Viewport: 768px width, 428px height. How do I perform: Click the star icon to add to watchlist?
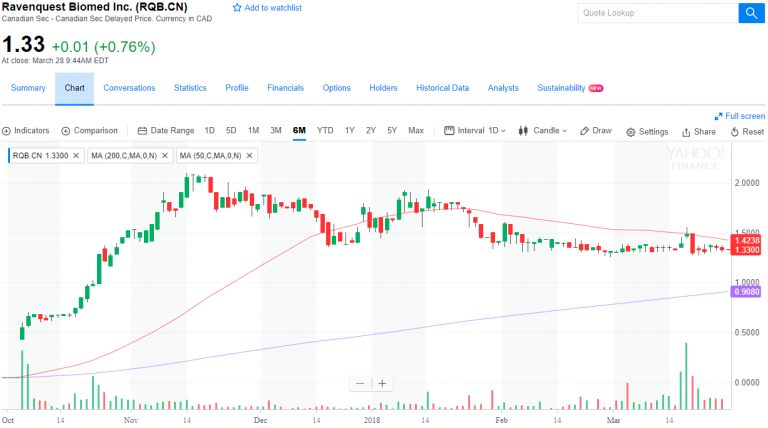237,8
